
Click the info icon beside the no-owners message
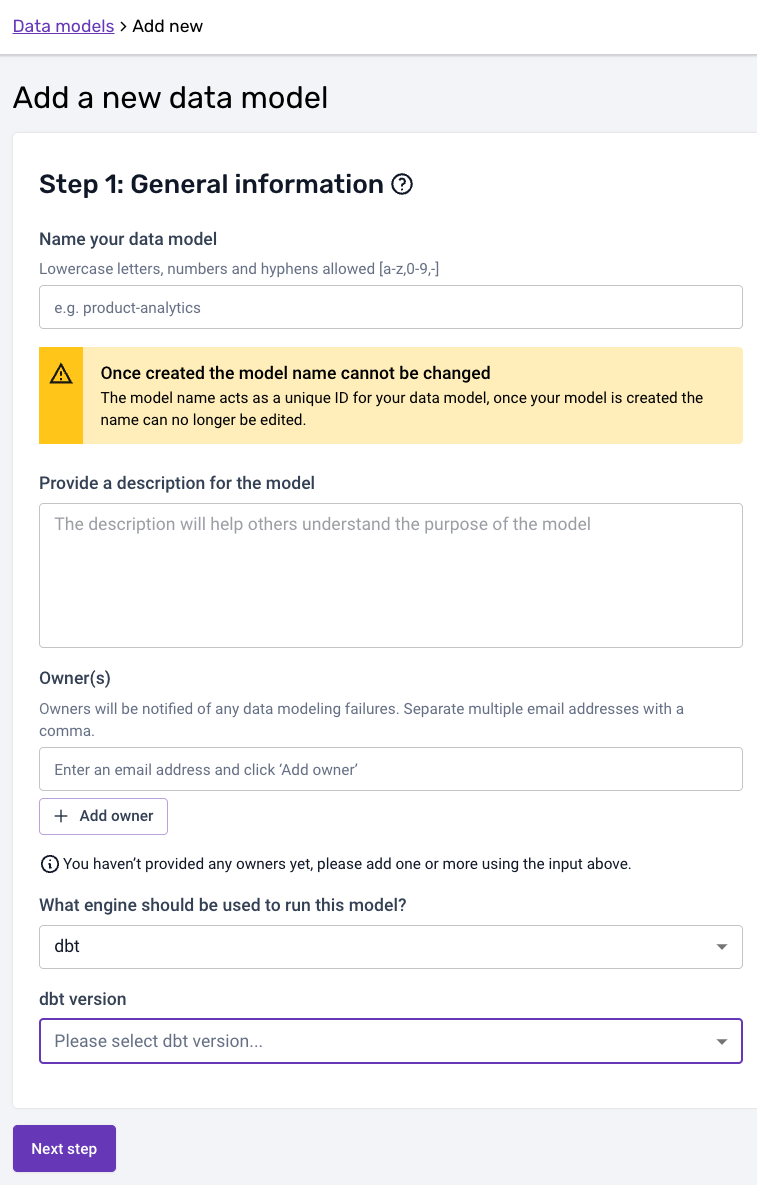tap(49, 864)
